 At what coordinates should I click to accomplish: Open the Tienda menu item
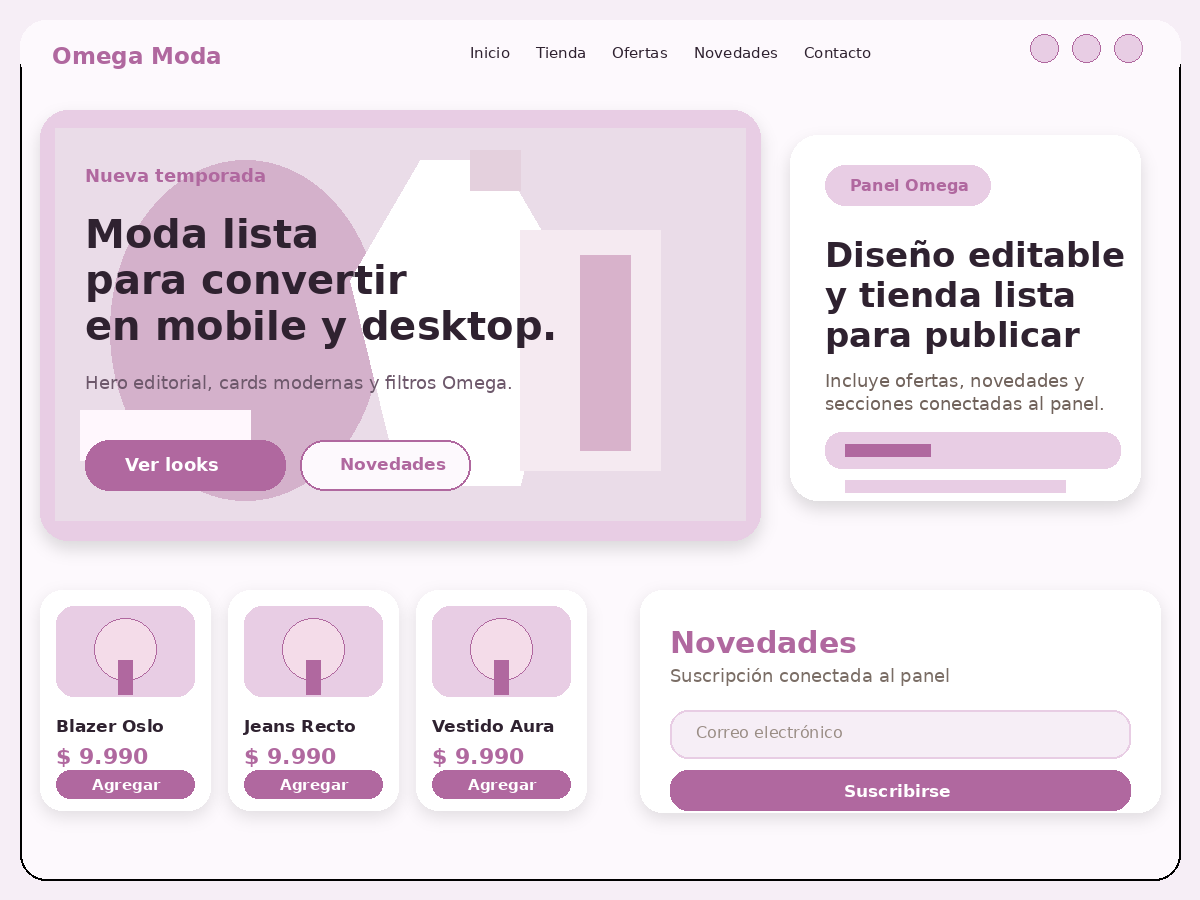(560, 53)
